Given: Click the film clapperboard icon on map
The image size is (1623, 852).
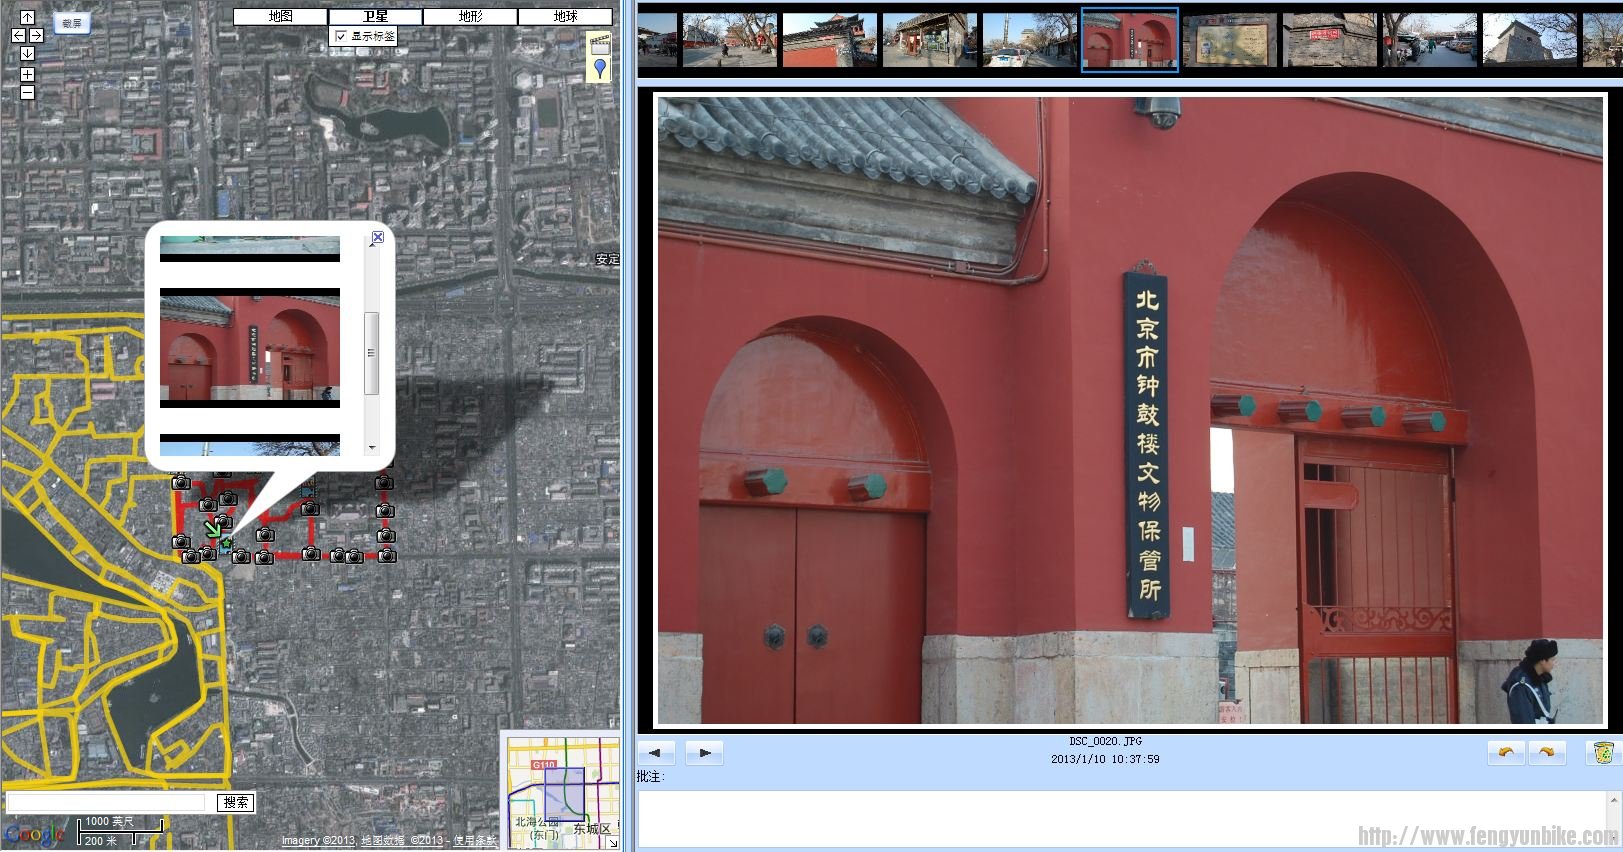Looking at the screenshot, I should pos(599,44).
